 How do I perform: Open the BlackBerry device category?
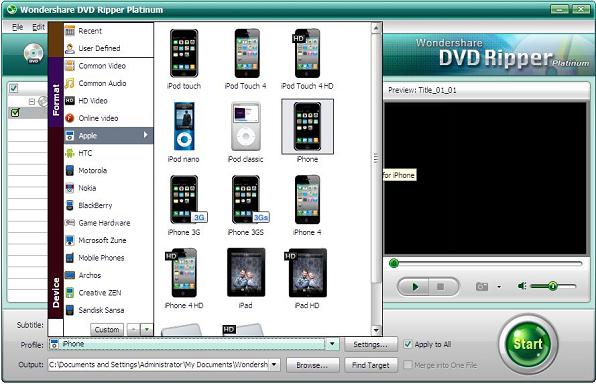[x=108, y=205]
